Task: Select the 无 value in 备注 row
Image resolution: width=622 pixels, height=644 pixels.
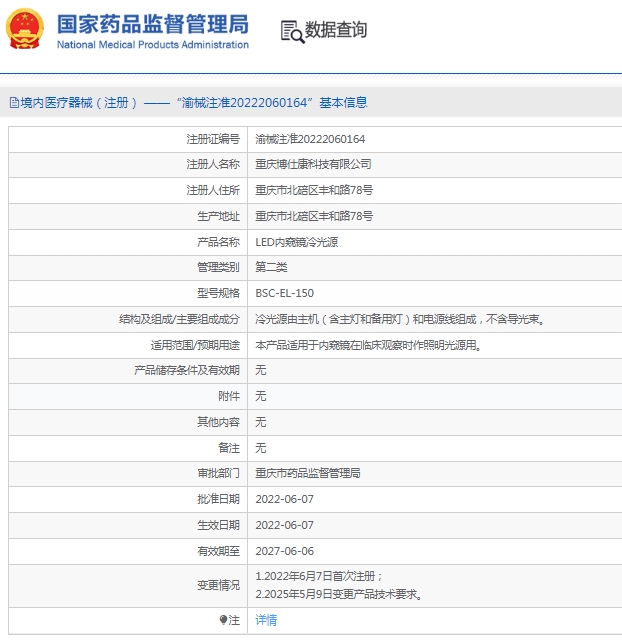Action: (260, 448)
